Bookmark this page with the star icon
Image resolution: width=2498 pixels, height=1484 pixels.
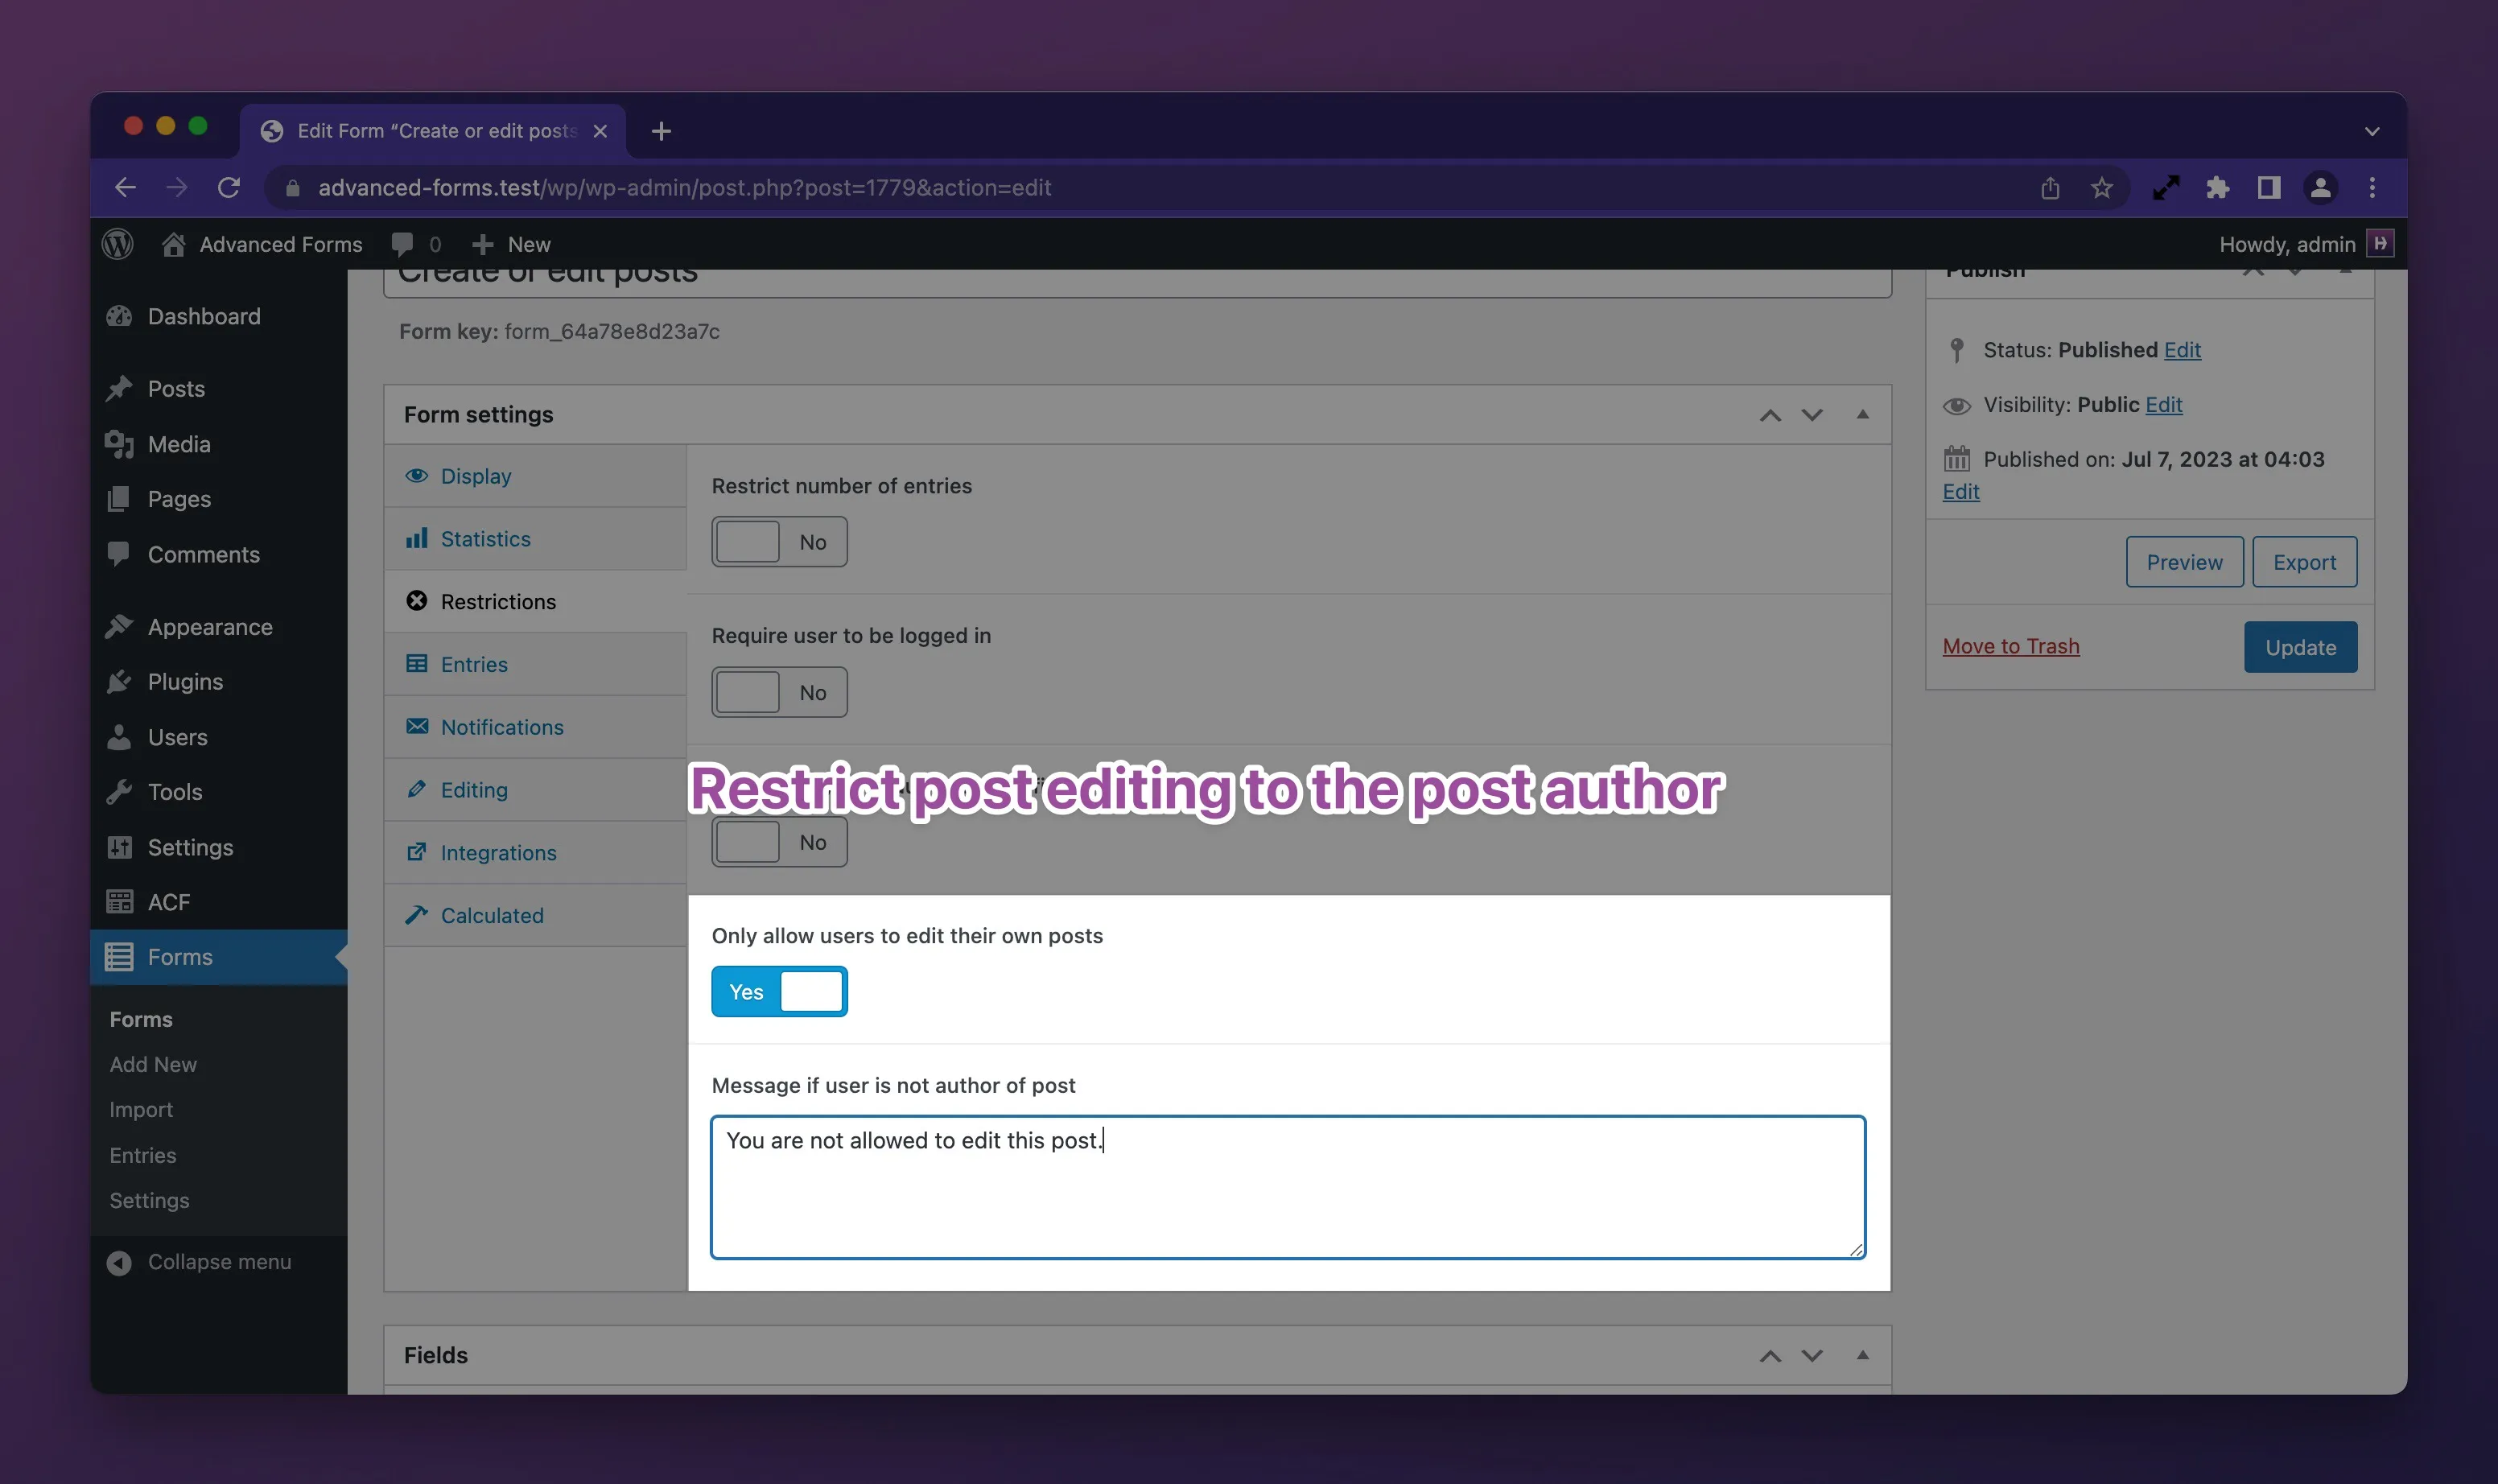[2102, 187]
